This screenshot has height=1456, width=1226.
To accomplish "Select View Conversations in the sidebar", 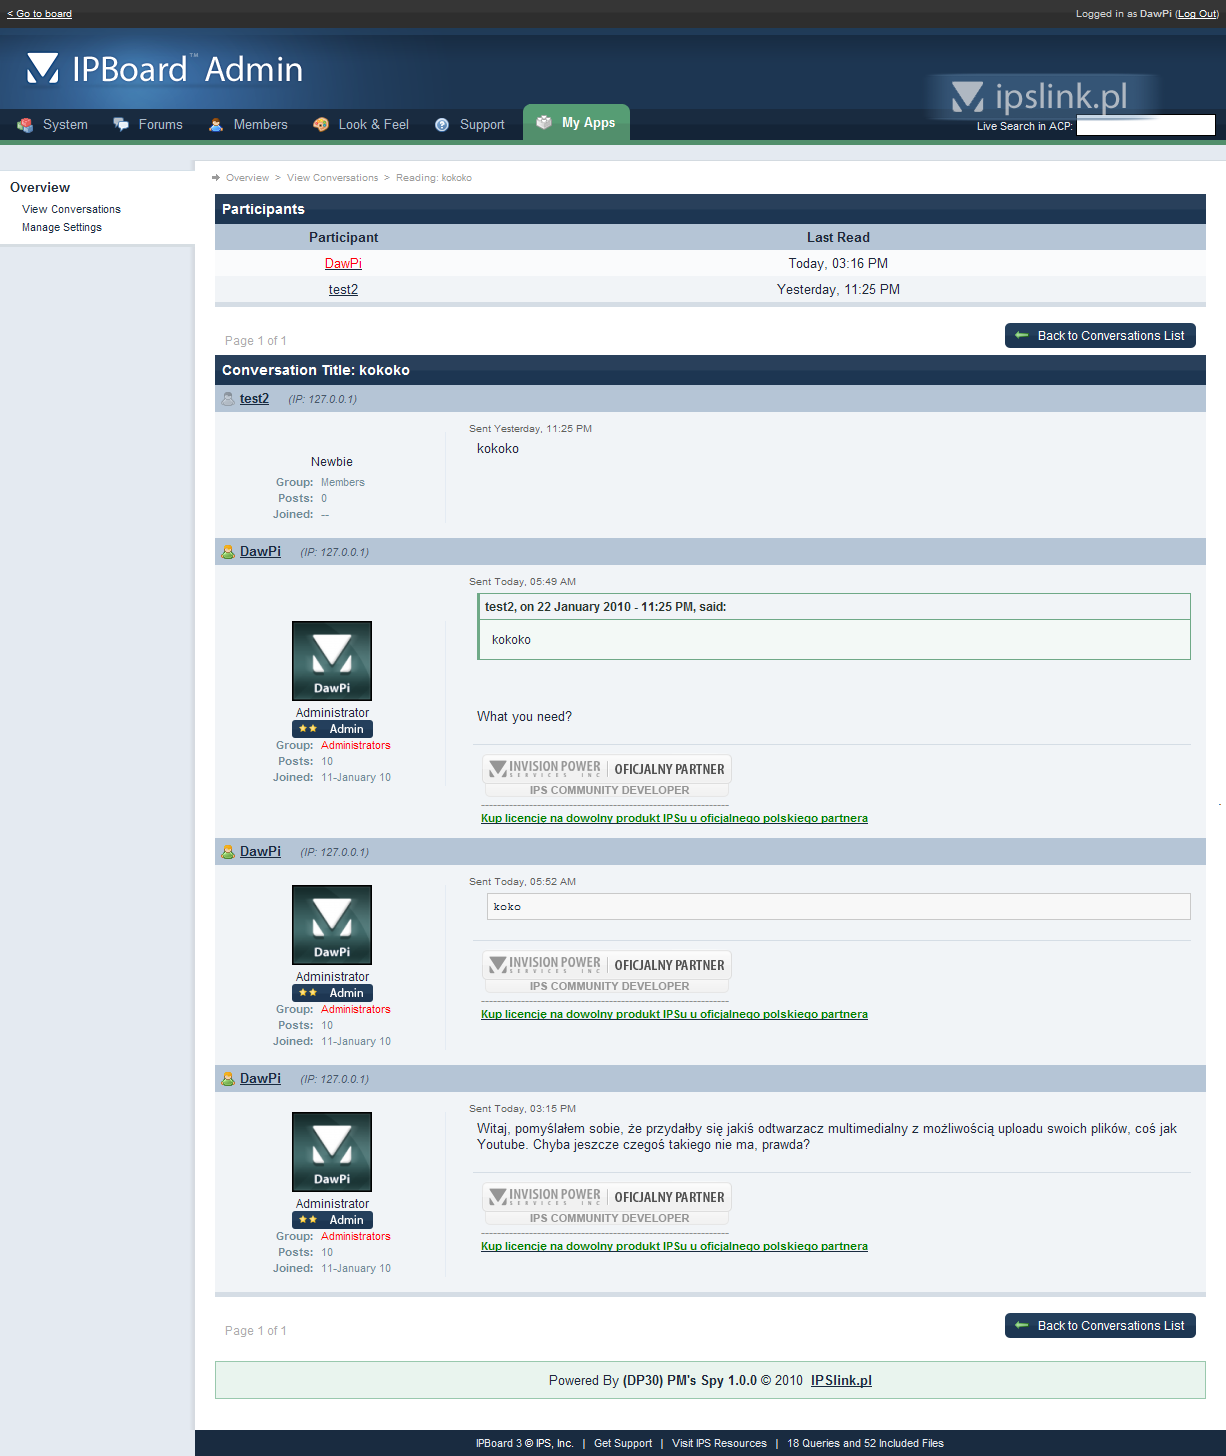I will coord(71,209).
